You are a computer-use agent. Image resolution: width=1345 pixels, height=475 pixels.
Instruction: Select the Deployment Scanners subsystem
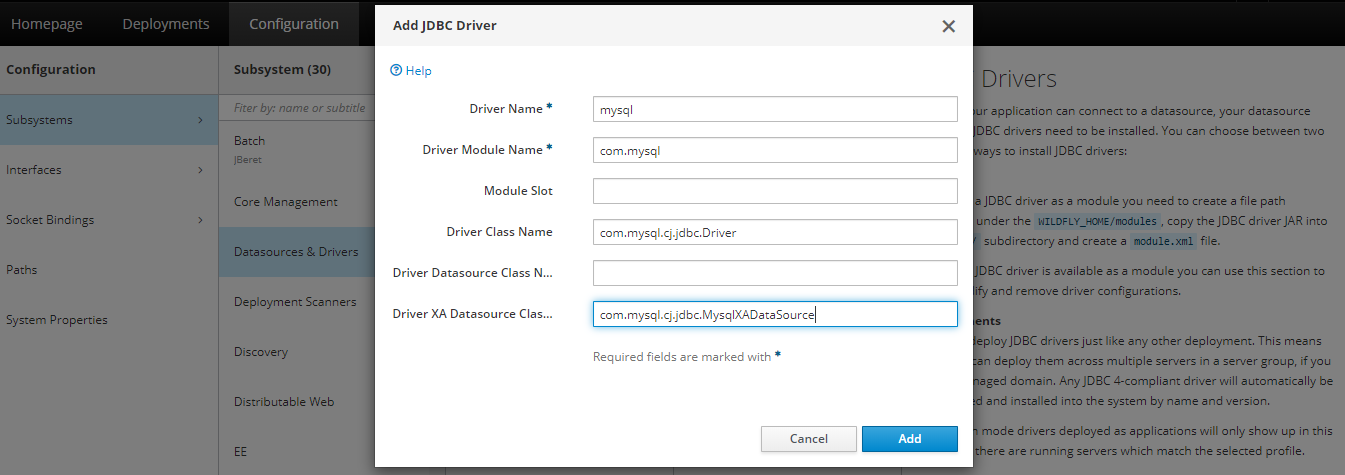297,302
